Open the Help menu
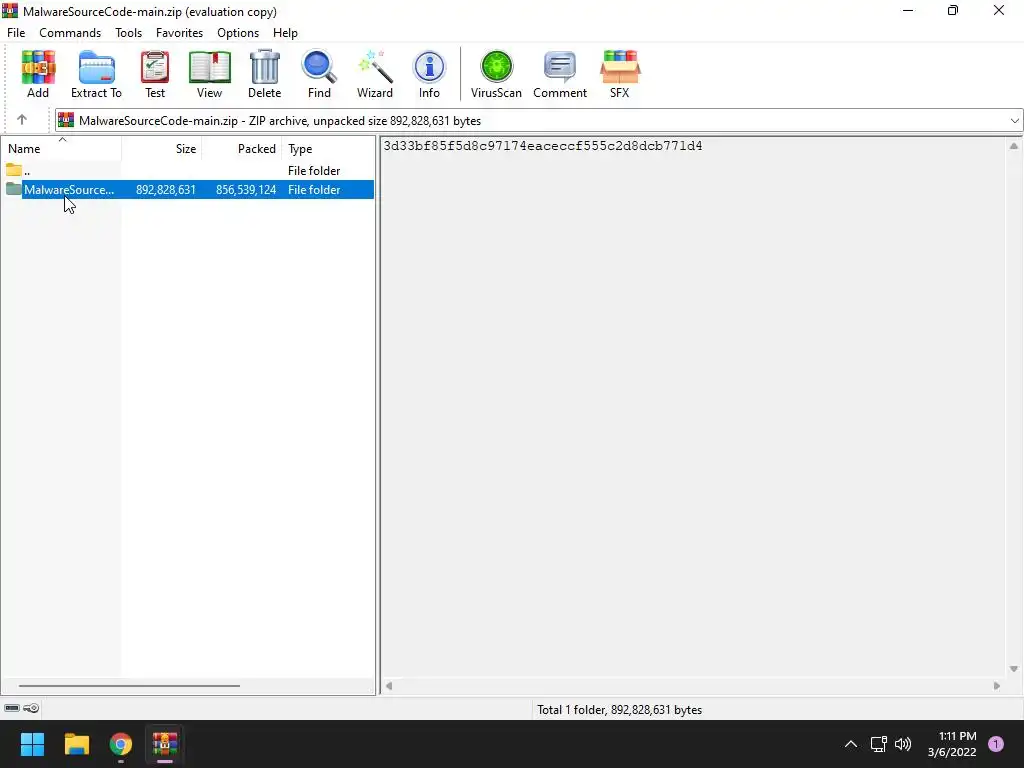This screenshot has width=1024, height=768. [x=285, y=33]
